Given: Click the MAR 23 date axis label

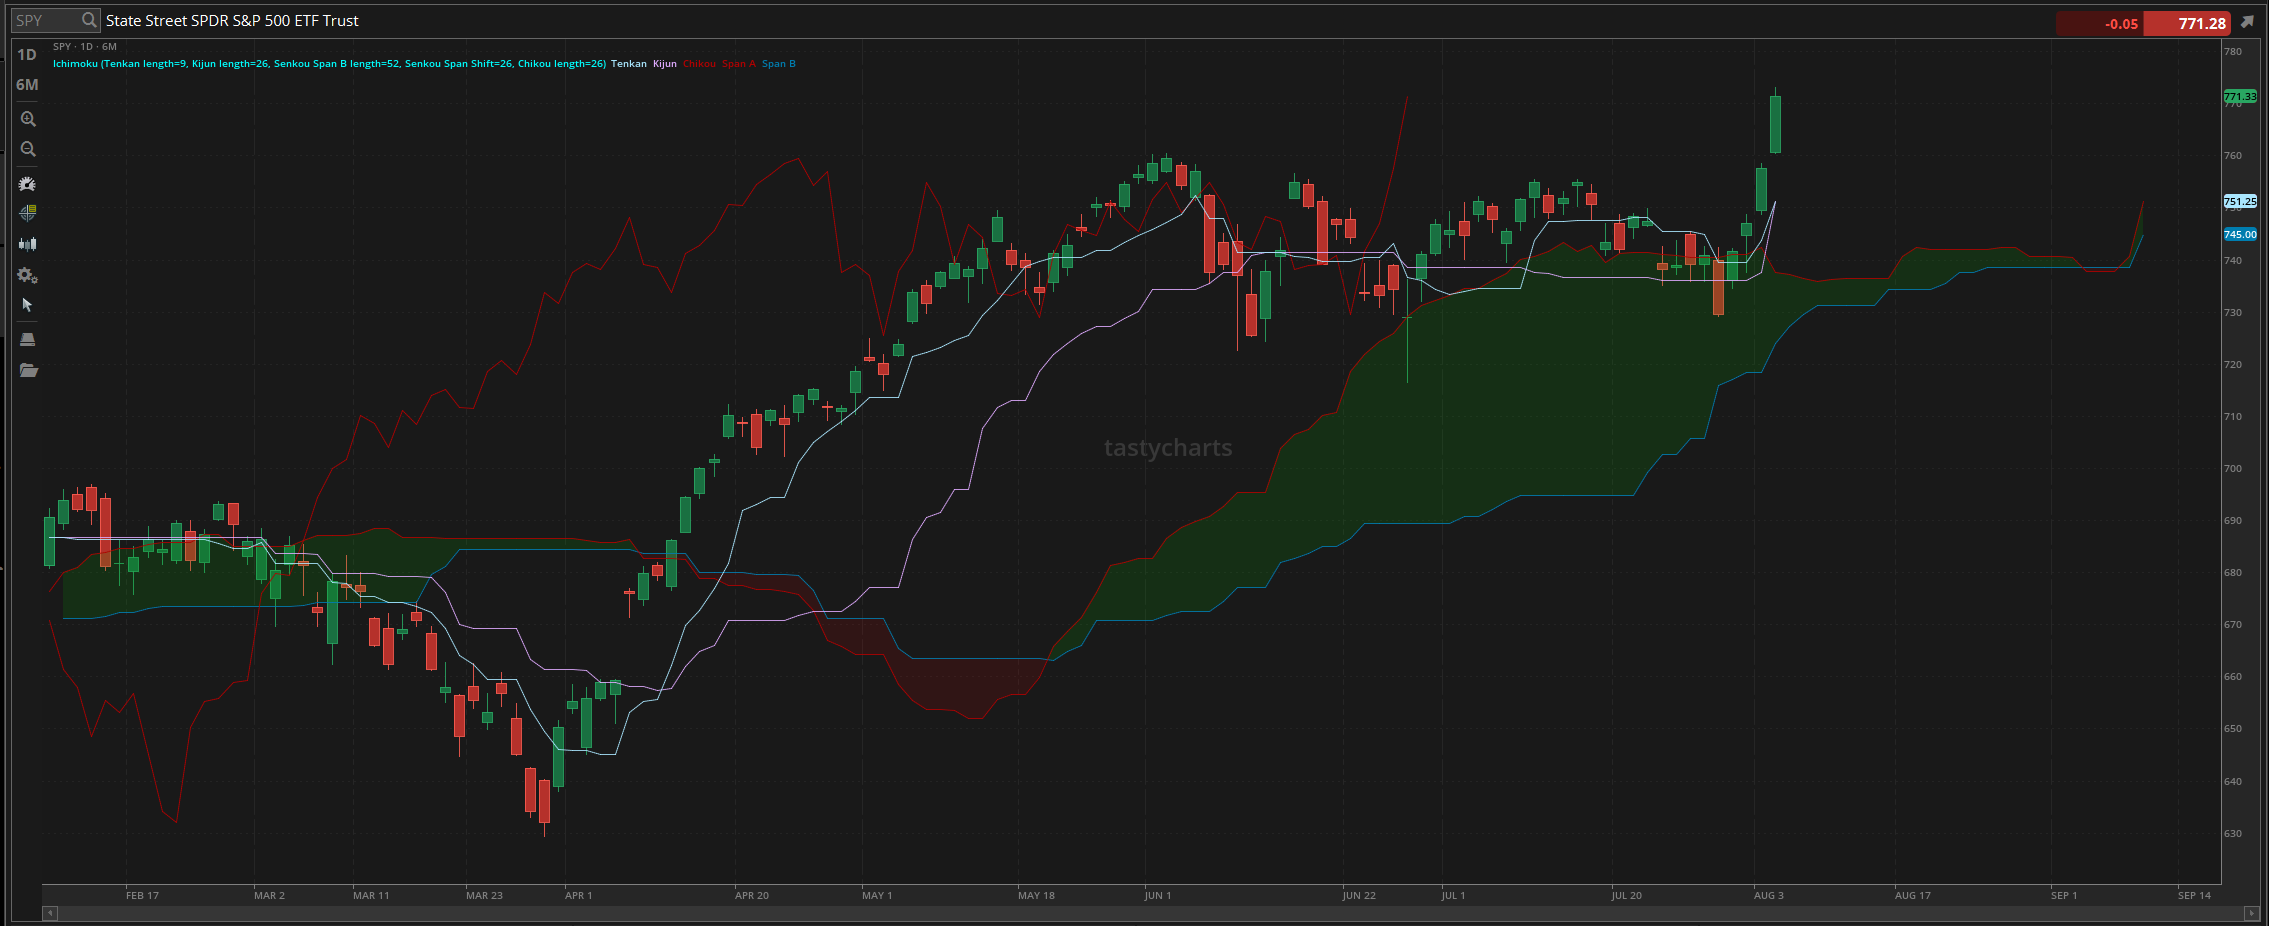Looking at the screenshot, I should coord(484,896).
